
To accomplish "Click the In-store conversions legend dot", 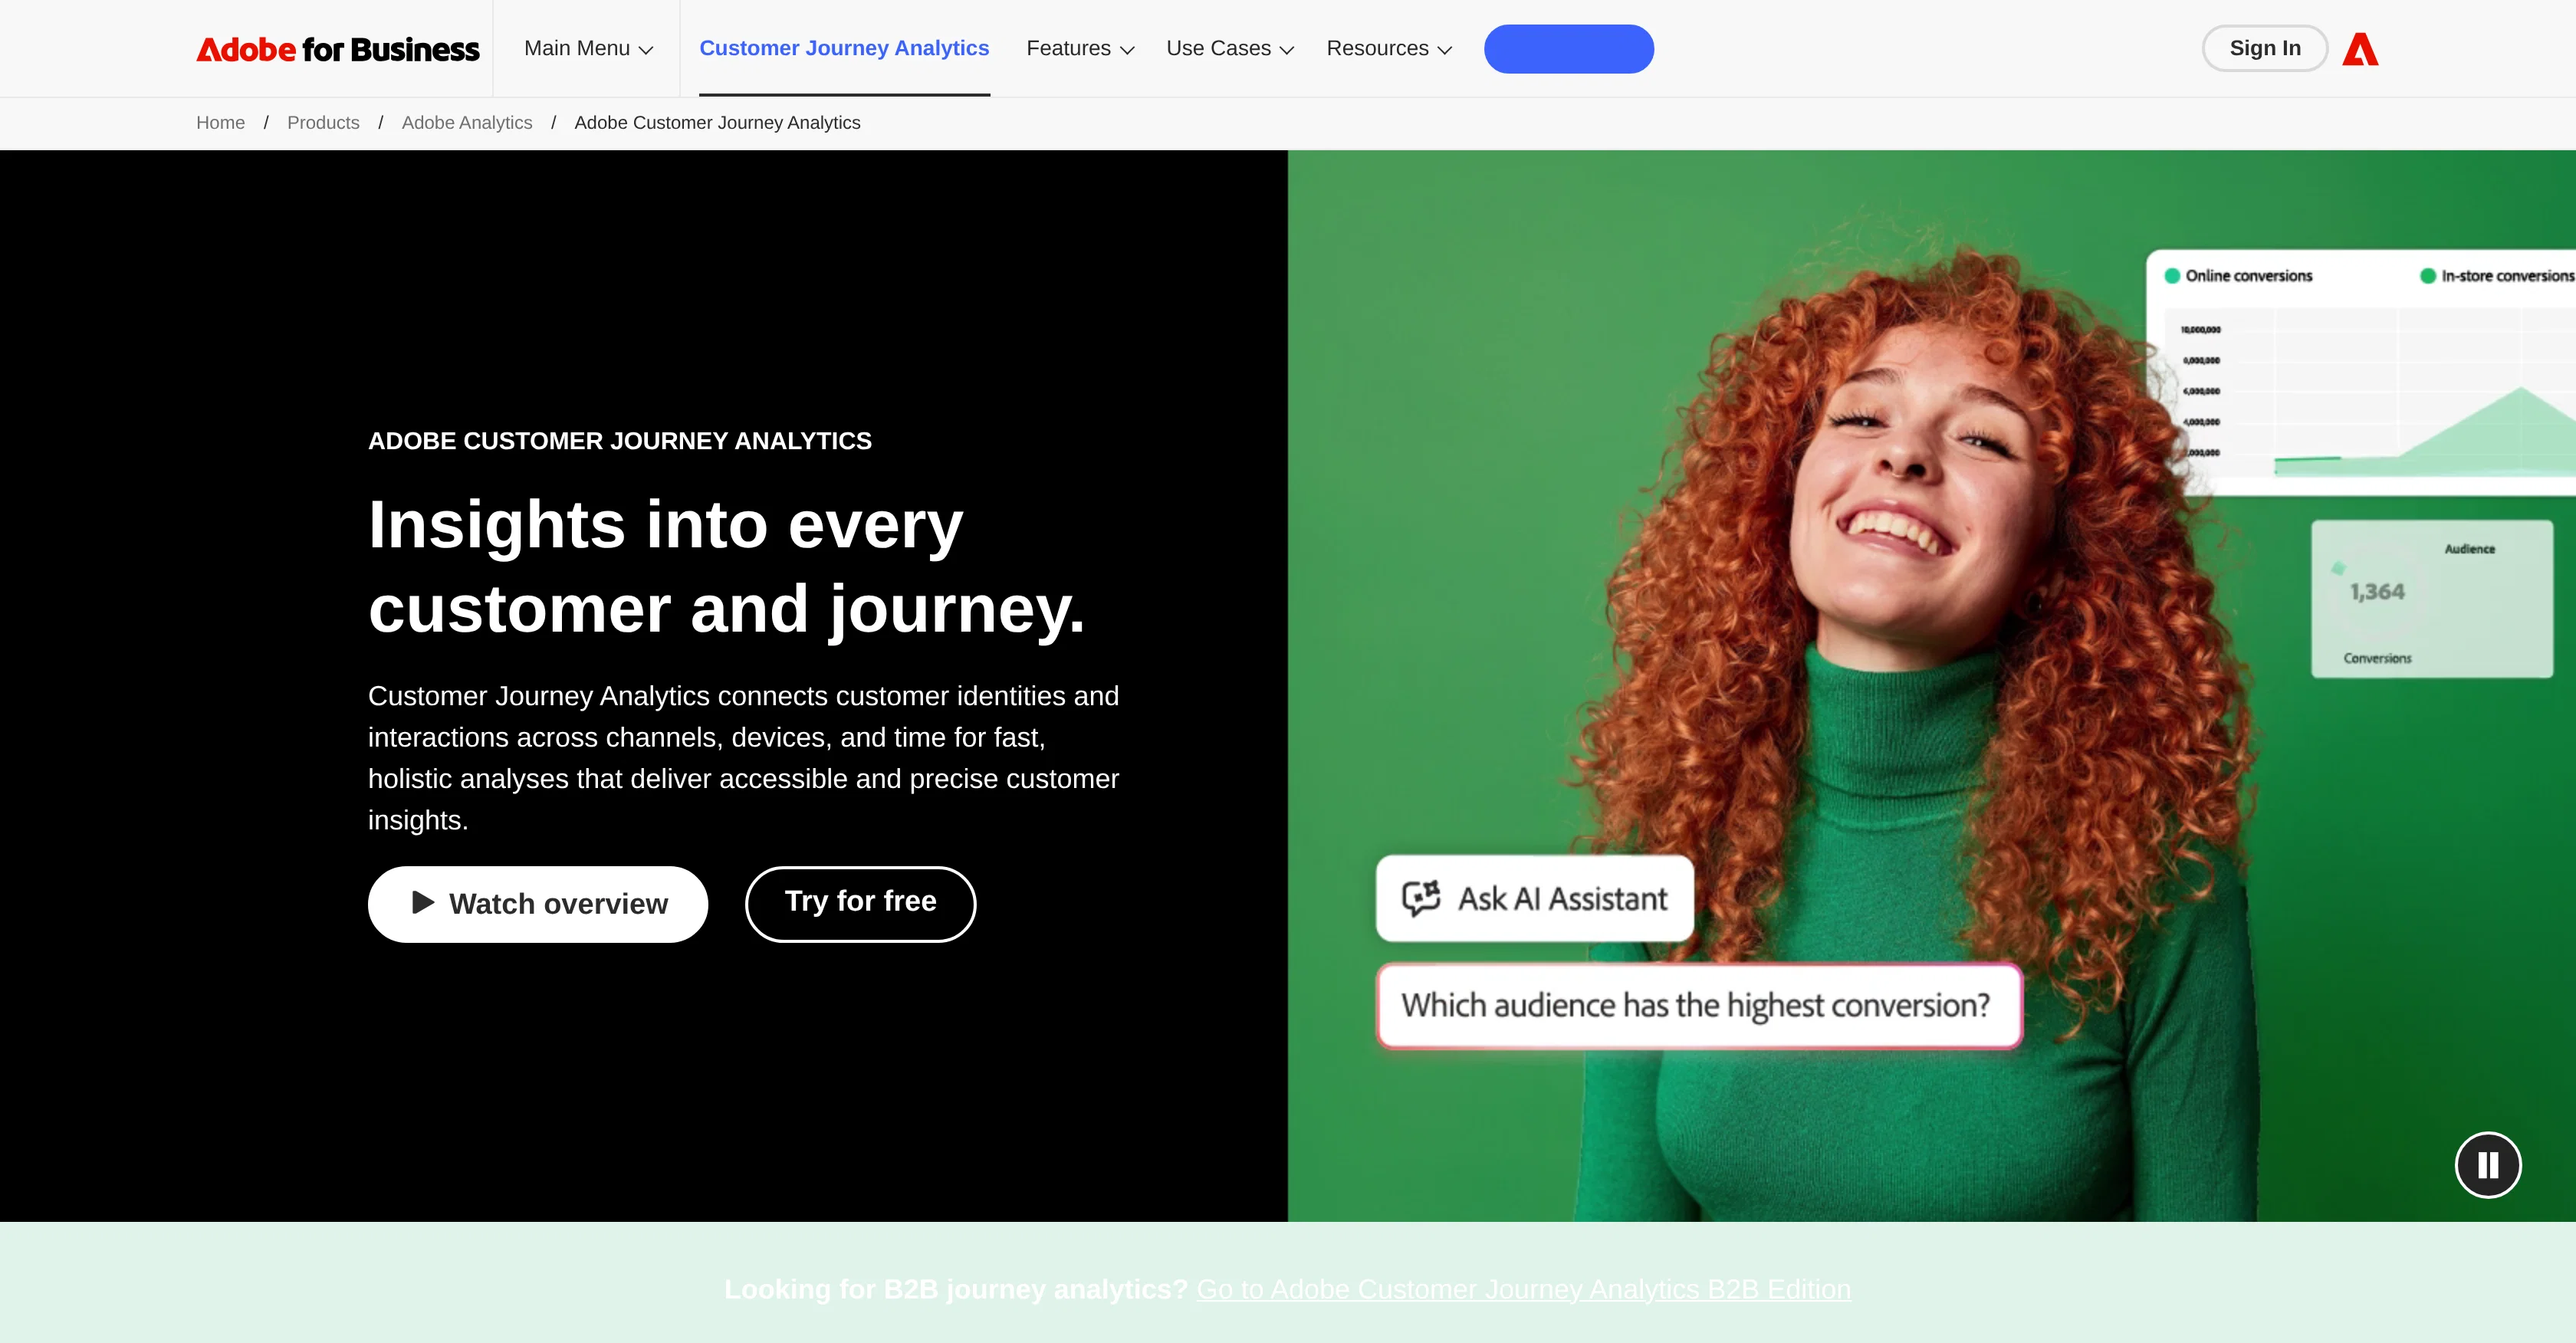I will [x=2428, y=276].
